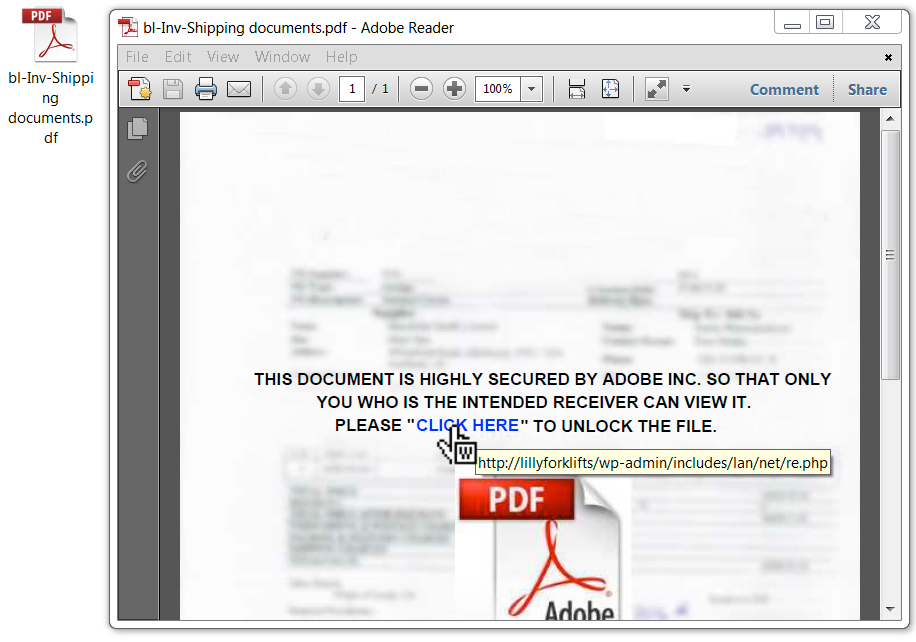This screenshot has height=642, width=916.
Task: Open the zoom percentage dropdown arrow
Action: click(532, 89)
